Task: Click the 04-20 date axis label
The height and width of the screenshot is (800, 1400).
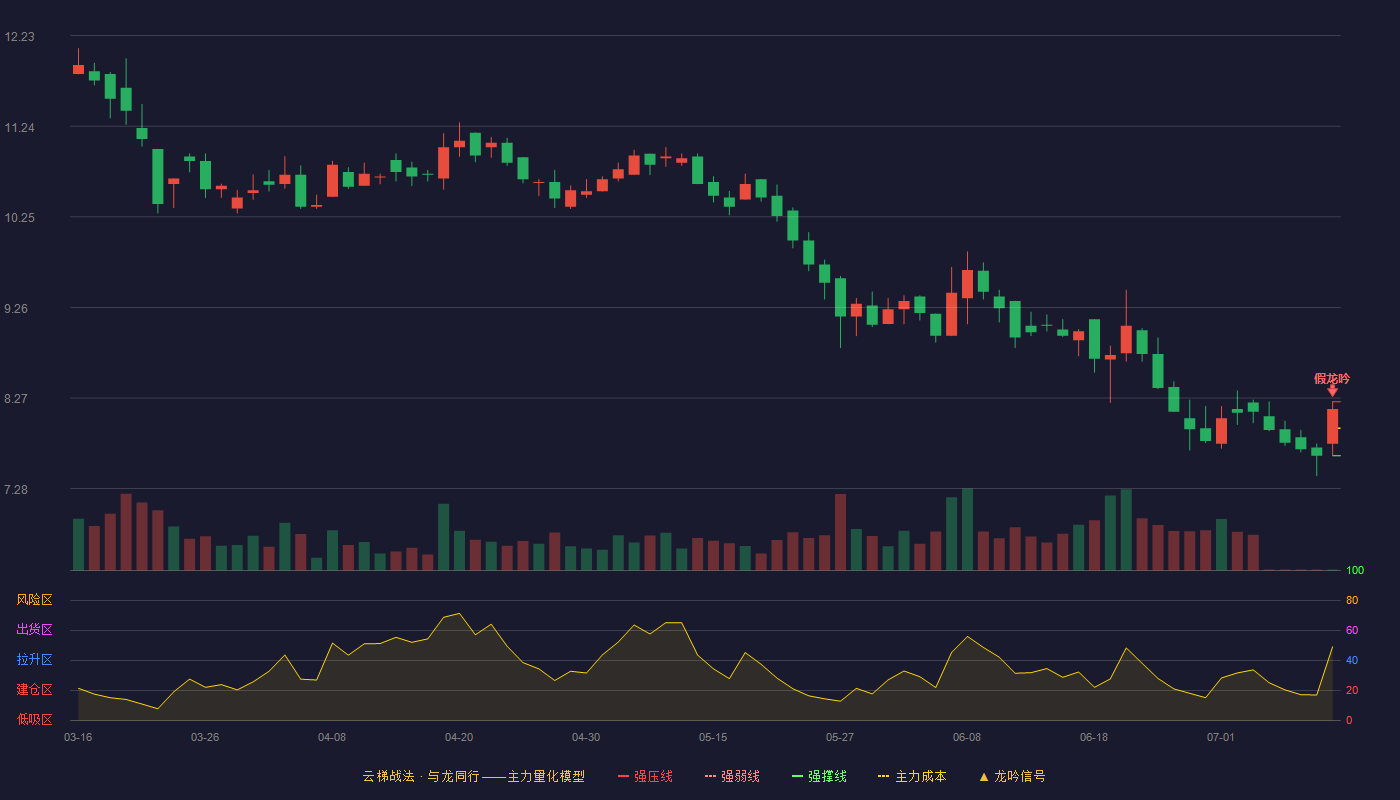Action: coord(459,737)
